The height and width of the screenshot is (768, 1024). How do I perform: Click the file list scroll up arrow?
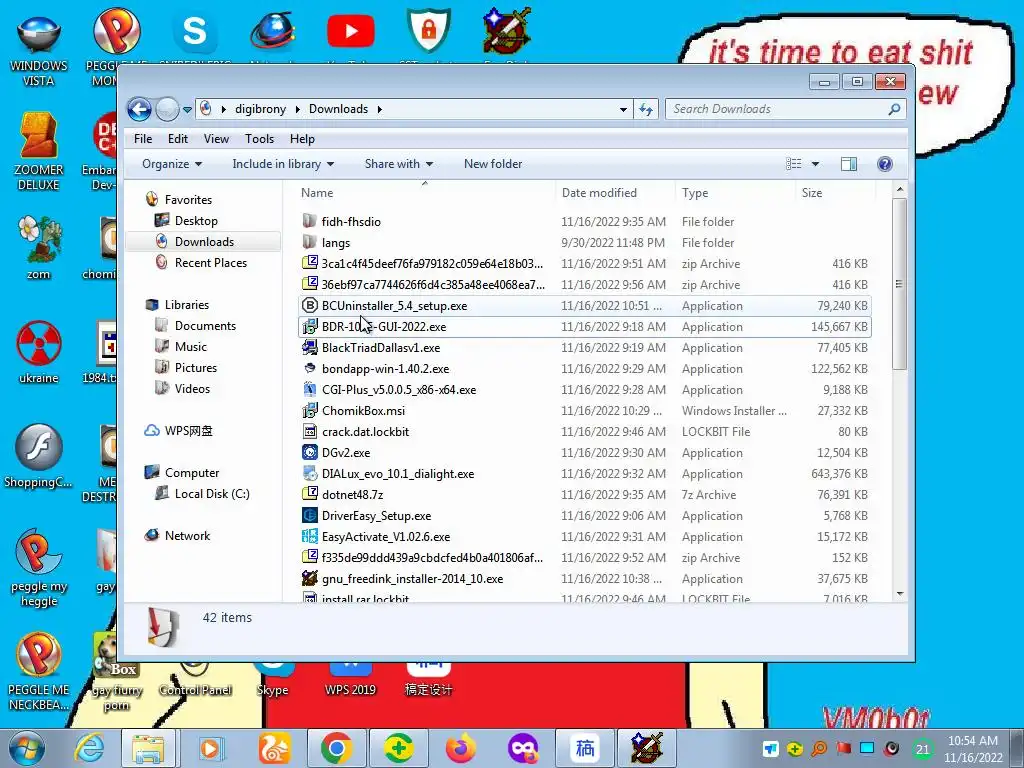(900, 189)
